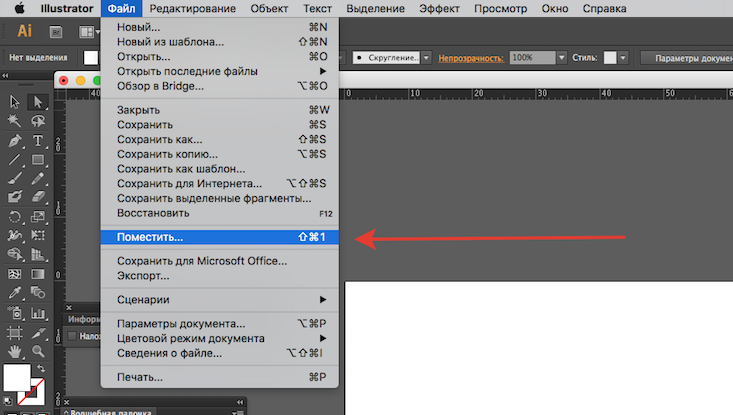The width and height of the screenshot is (733, 415).
Task: Select the Zoom magnifier tool
Action: pos(38,351)
